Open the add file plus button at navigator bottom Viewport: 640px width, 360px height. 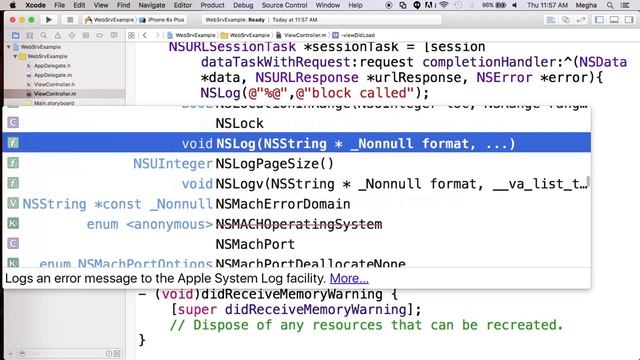(x=10, y=353)
